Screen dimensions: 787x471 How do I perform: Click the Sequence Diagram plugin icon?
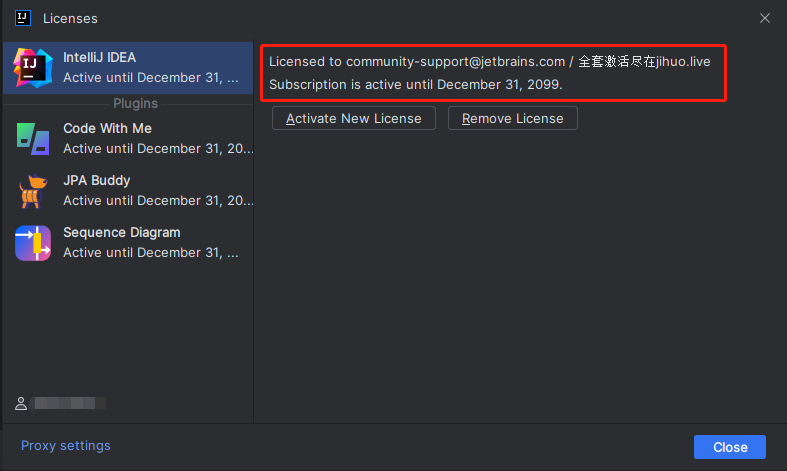pyautogui.click(x=33, y=243)
